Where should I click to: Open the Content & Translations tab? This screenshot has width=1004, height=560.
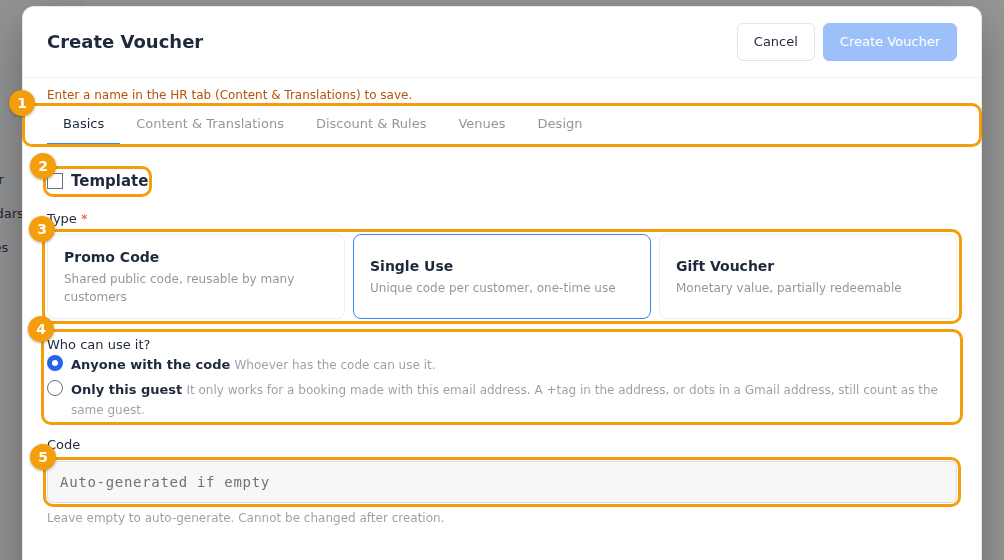pyautogui.click(x=210, y=124)
